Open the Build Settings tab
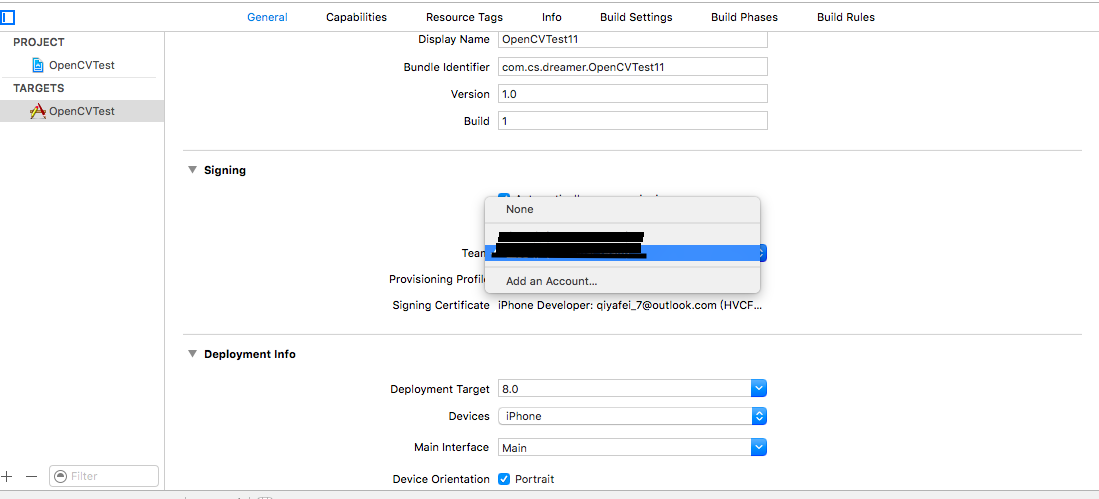Screen dimensions: 1099x499 pos(636,17)
